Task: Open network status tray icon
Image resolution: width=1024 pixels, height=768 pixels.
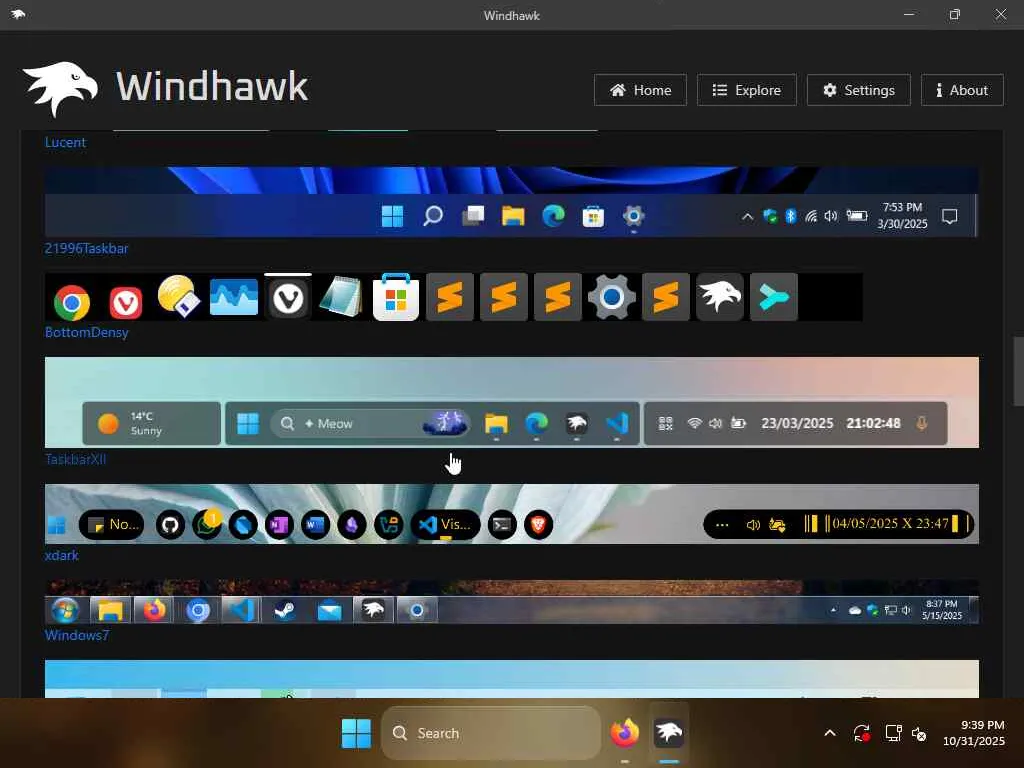Action: (x=893, y=733)
